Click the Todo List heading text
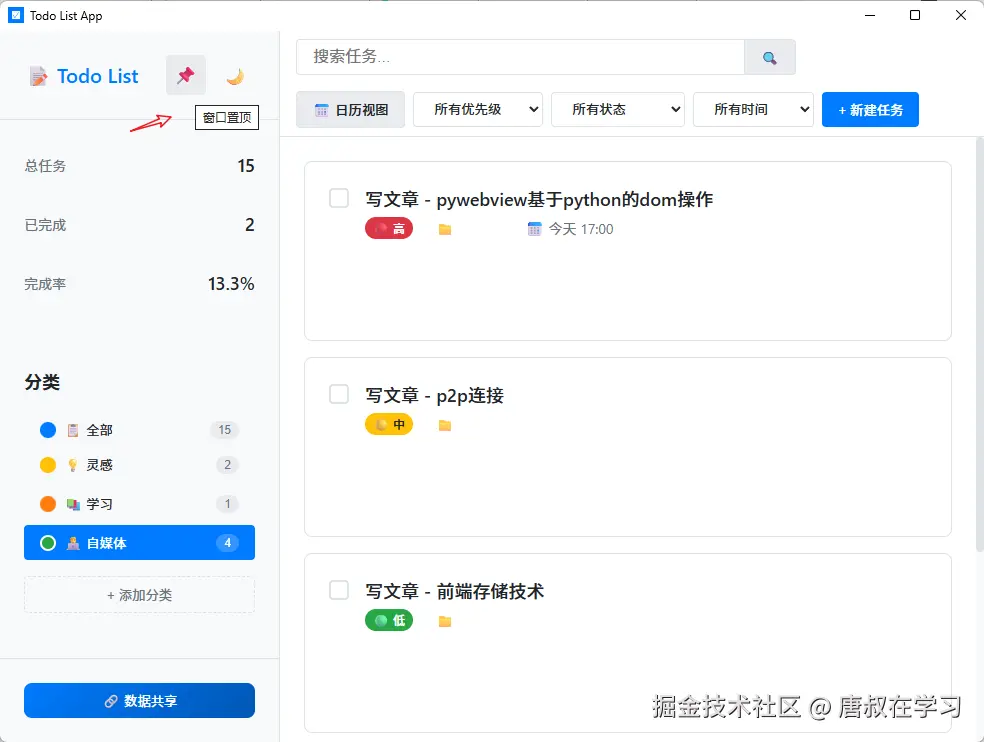The height and width of the screenshot is (742, 984). (x=97, y=76)
